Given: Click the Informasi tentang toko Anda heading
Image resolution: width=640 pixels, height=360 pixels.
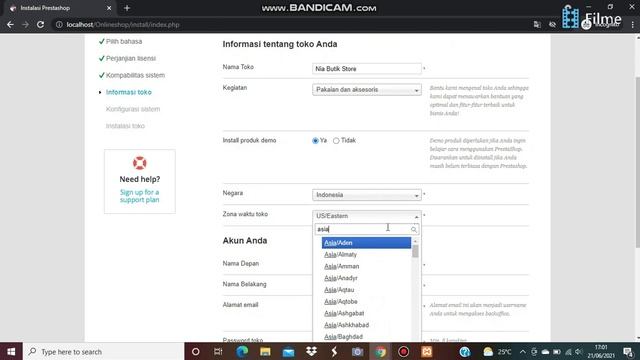Looking at the screenshot, I should (280, 44).
